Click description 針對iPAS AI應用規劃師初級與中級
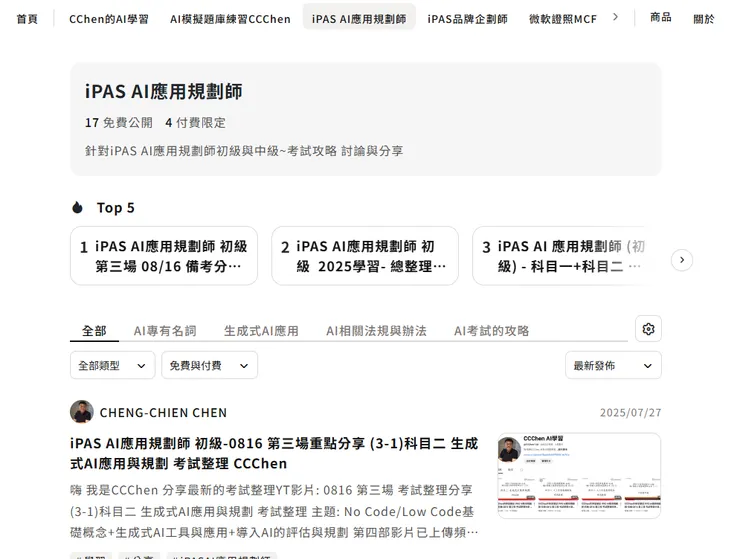740x559 pixels. click(244, 151)
